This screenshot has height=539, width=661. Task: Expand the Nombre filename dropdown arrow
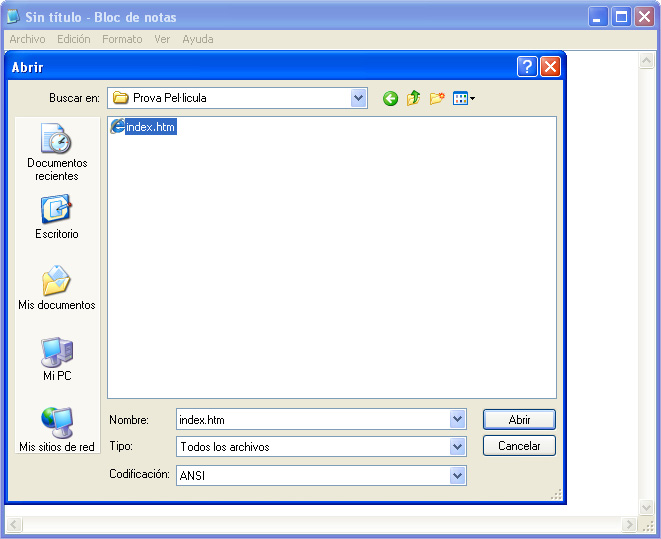tap(458, 420)
